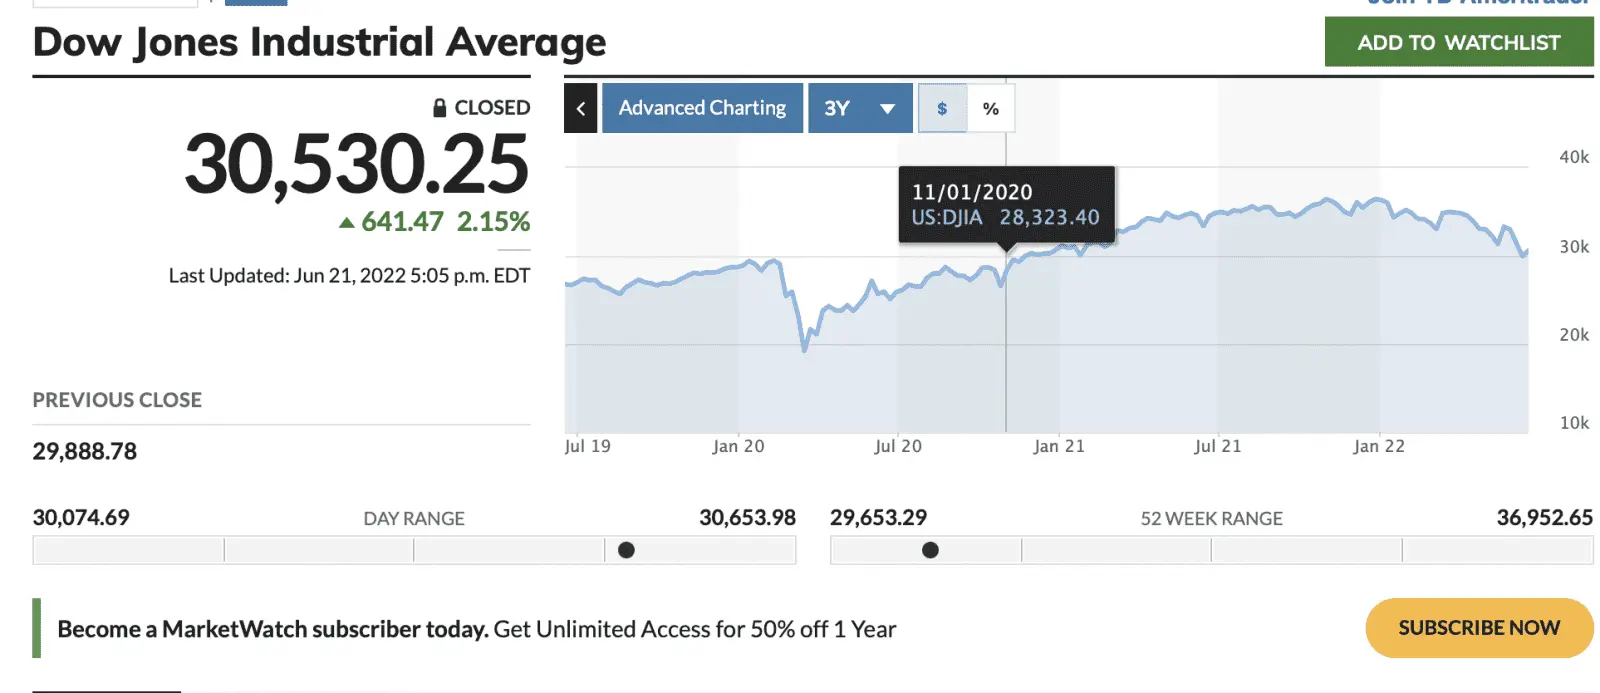1600x693 pixels.
Task: Click the Jul 20 label on chart axis
Action: coord(898,447)
